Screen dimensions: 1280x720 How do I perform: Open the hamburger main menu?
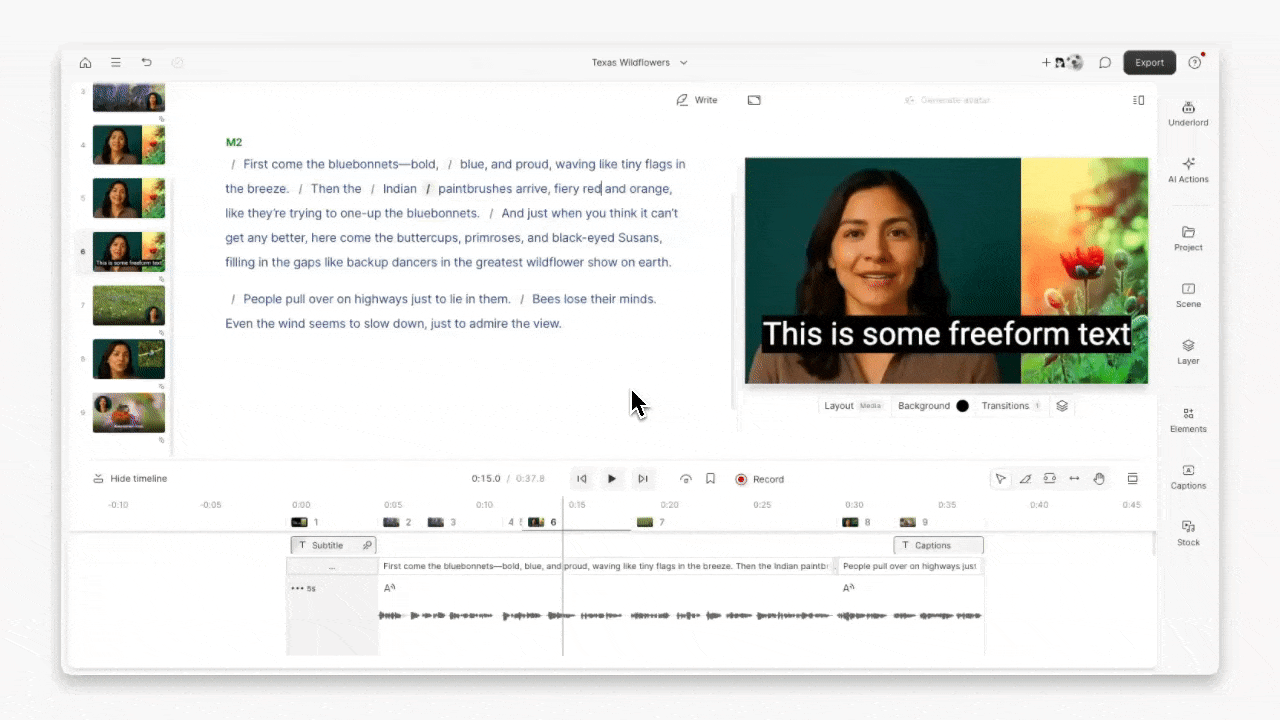116,62
